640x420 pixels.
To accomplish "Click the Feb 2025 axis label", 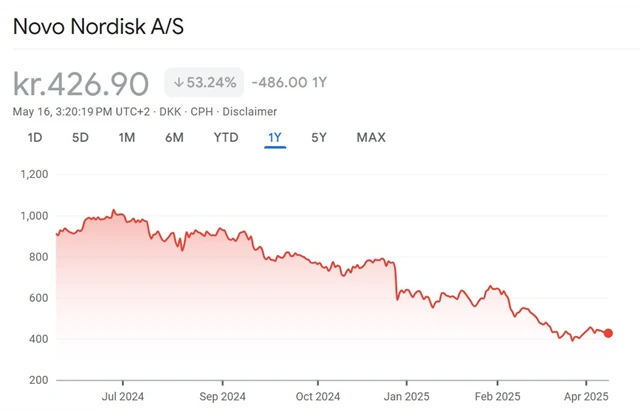I will (x=498, y=397).
